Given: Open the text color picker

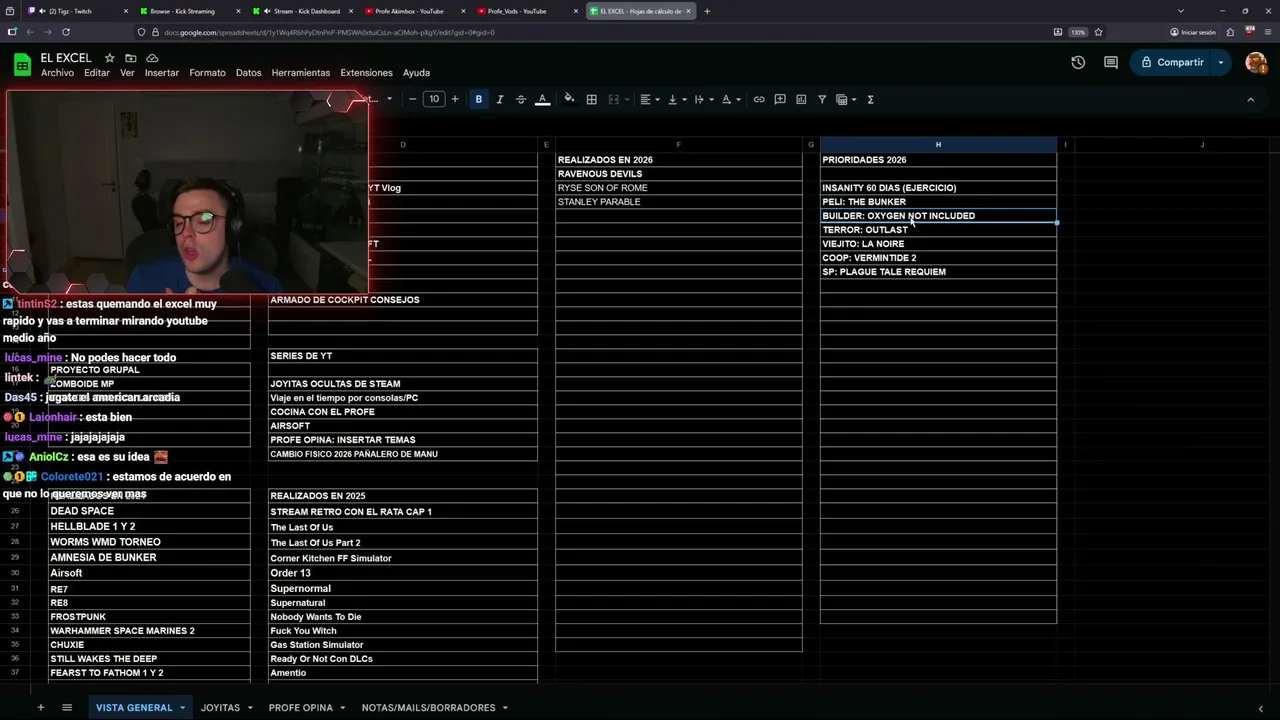Looking at the screenshot, I should (x=542, y=99).
